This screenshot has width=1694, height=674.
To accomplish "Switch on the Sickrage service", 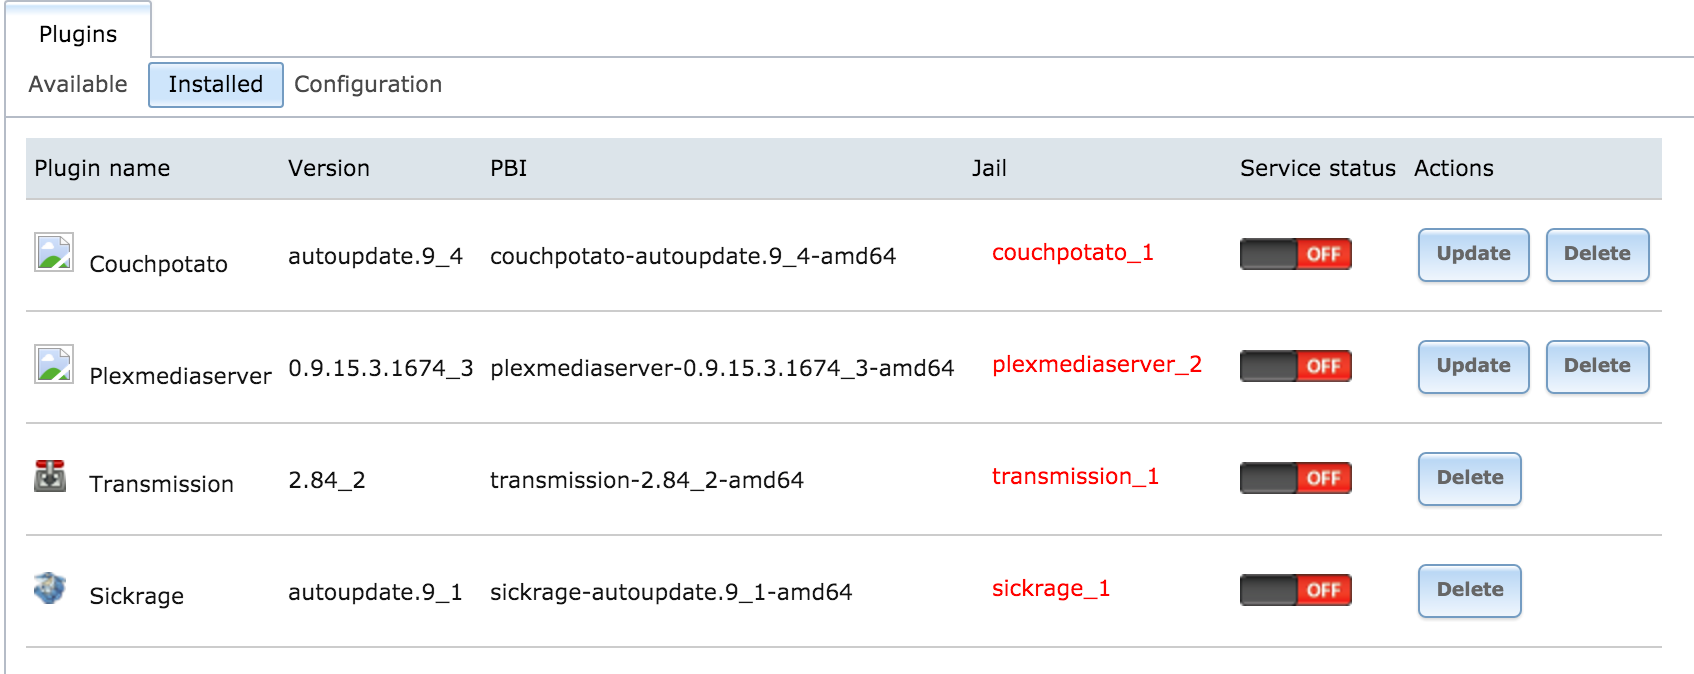I will [1295, 590].
